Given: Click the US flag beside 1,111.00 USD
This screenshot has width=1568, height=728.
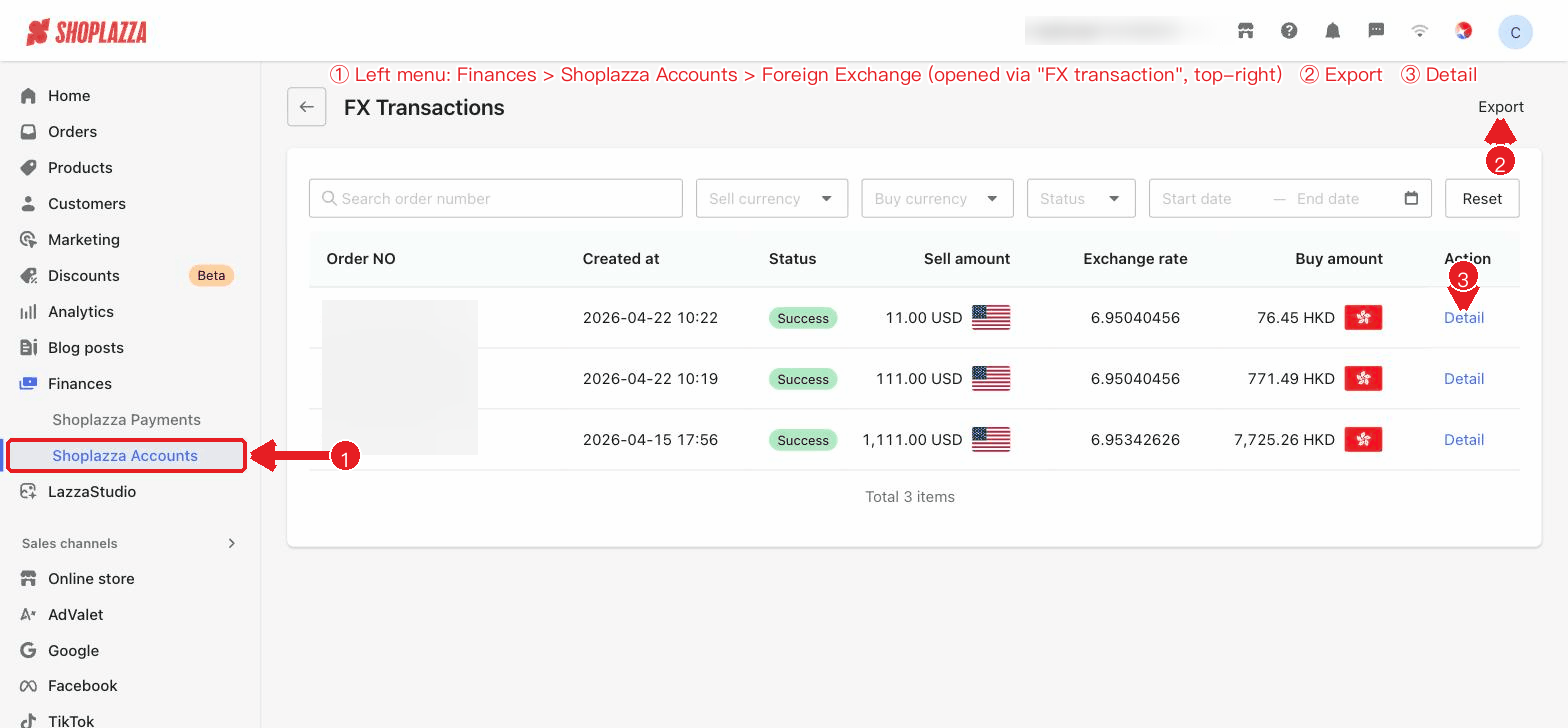Looking at the screenshot, I should 991,440.
